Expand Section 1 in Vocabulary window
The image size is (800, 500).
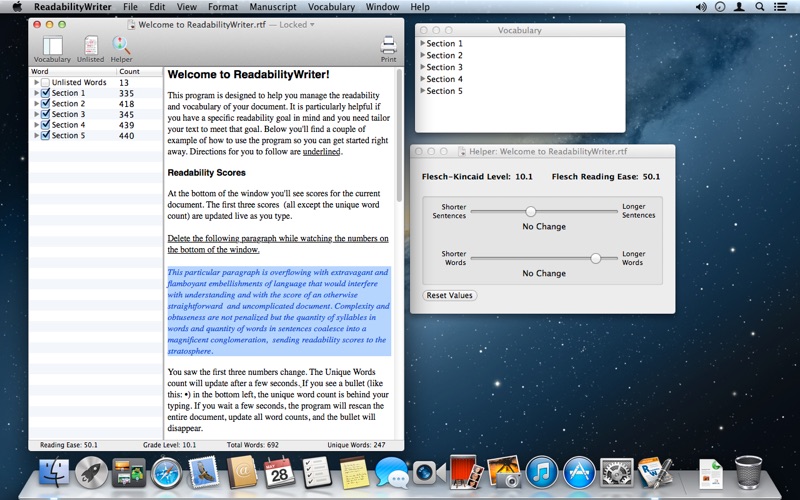tap(422, 43)
